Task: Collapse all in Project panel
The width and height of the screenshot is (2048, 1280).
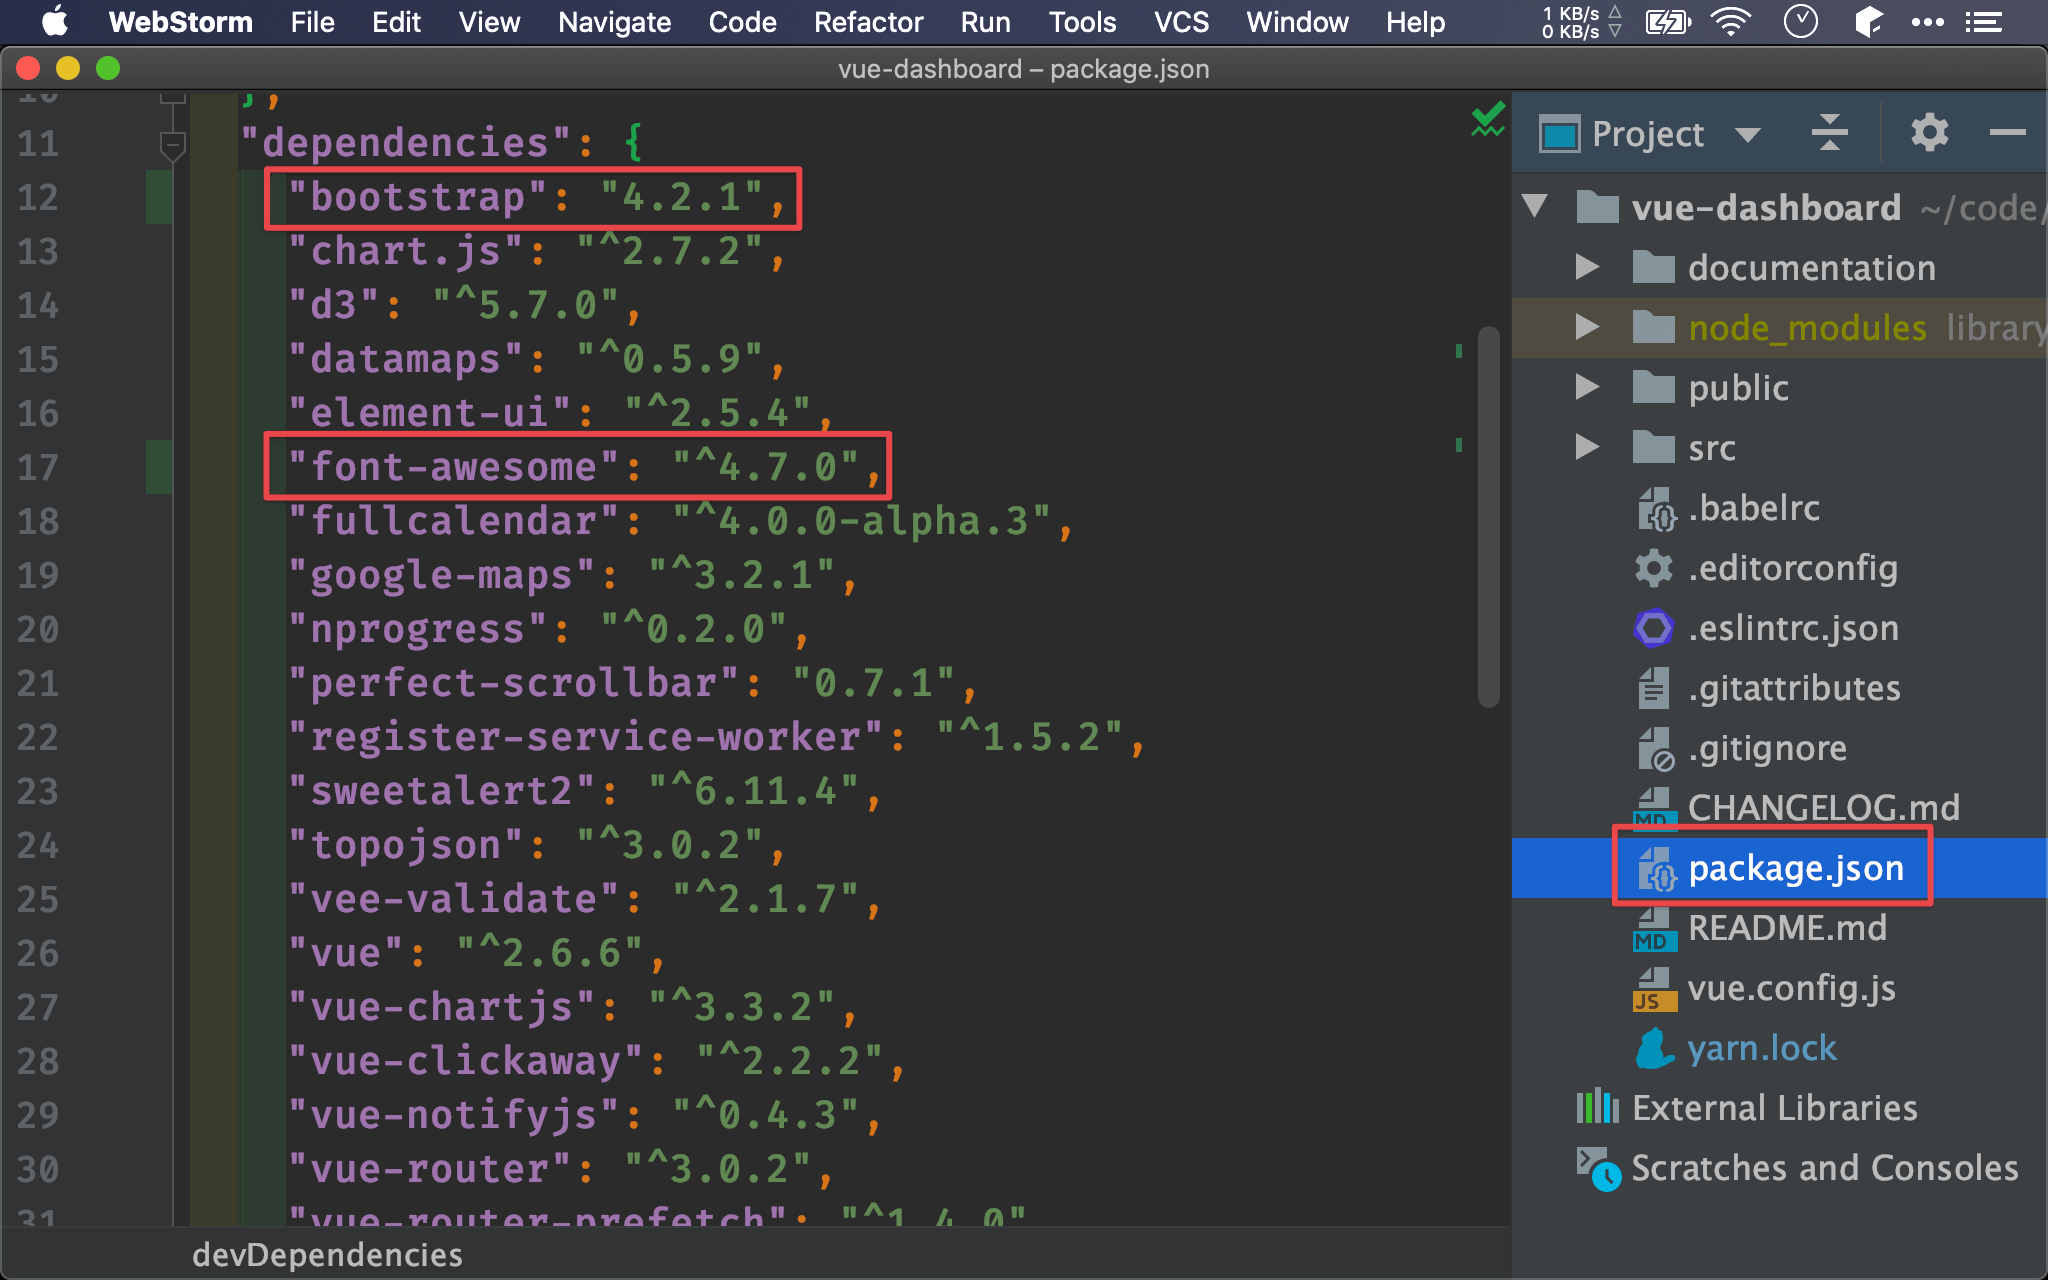Action: pos(1830,132)
